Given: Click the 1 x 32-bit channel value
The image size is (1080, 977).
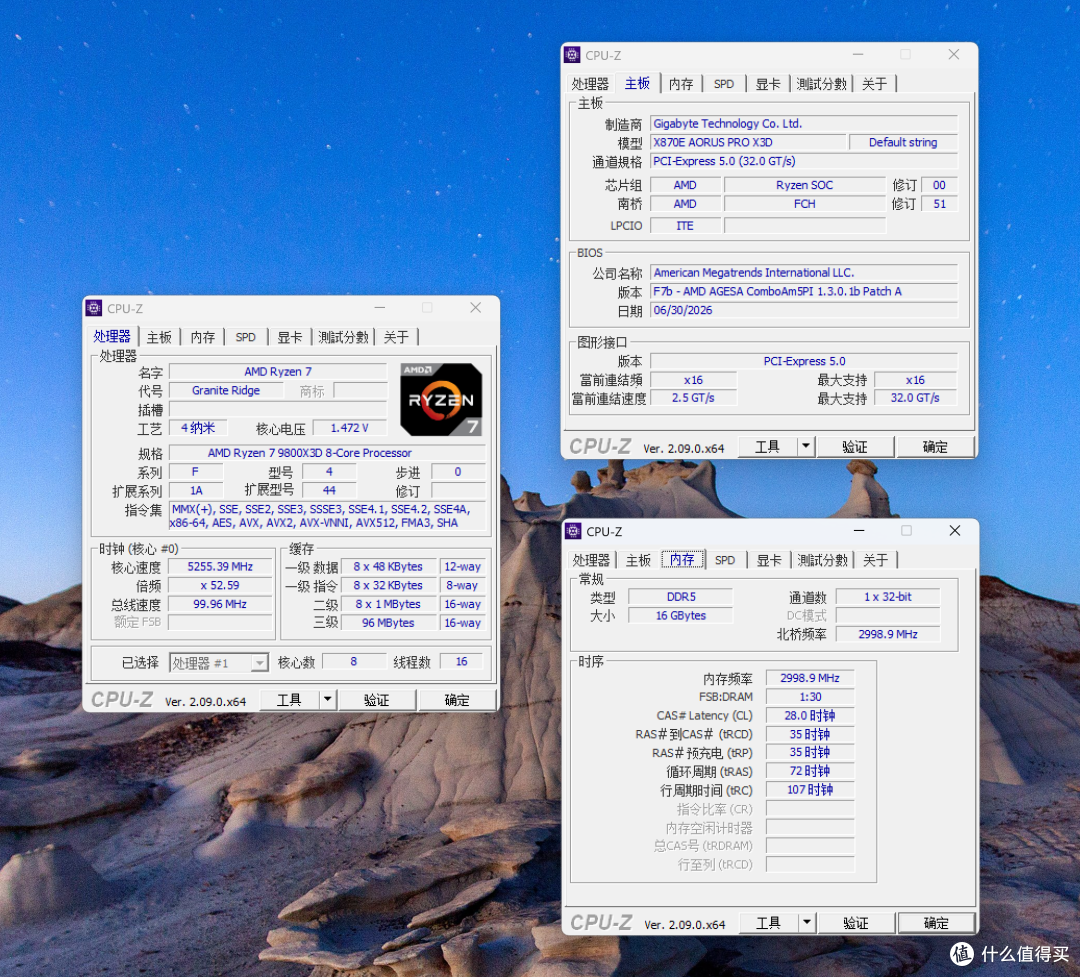Looking at the screenshot, I should tap(888, 597).
